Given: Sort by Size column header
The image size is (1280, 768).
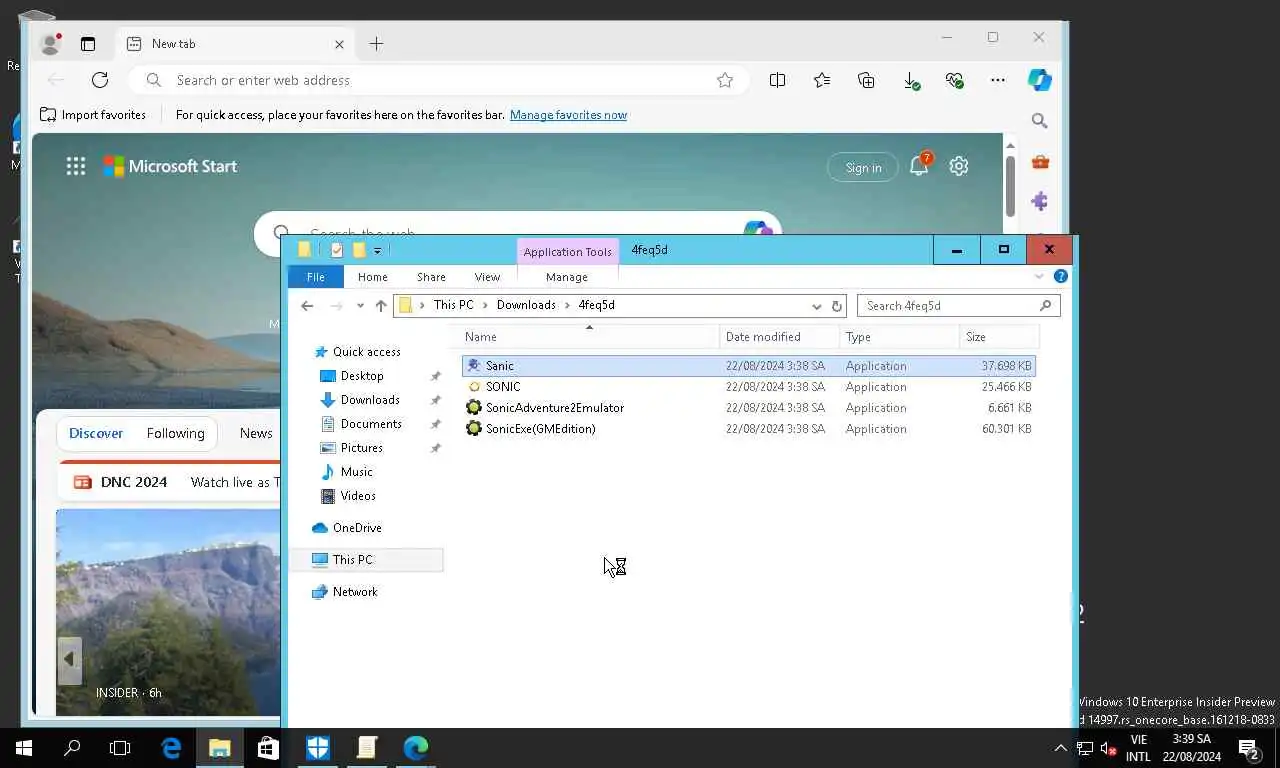Looking at the screenshot, I should 999,337.
